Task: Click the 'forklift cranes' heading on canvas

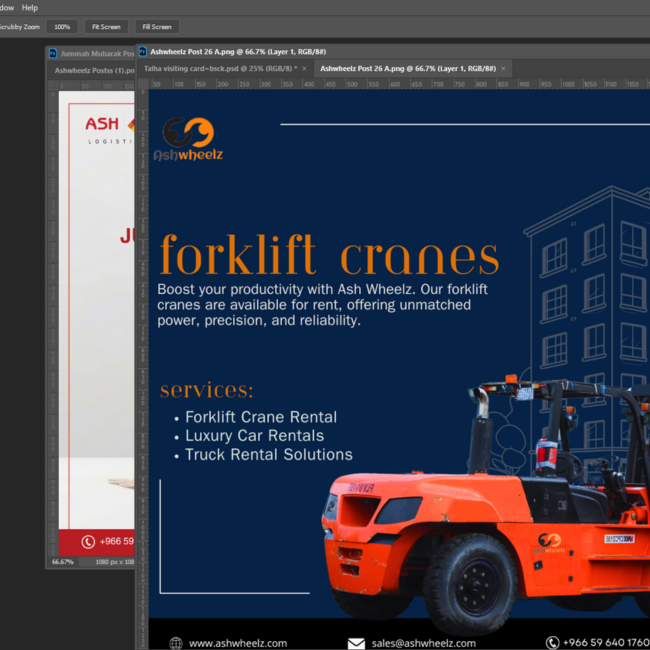Action: 330,255
